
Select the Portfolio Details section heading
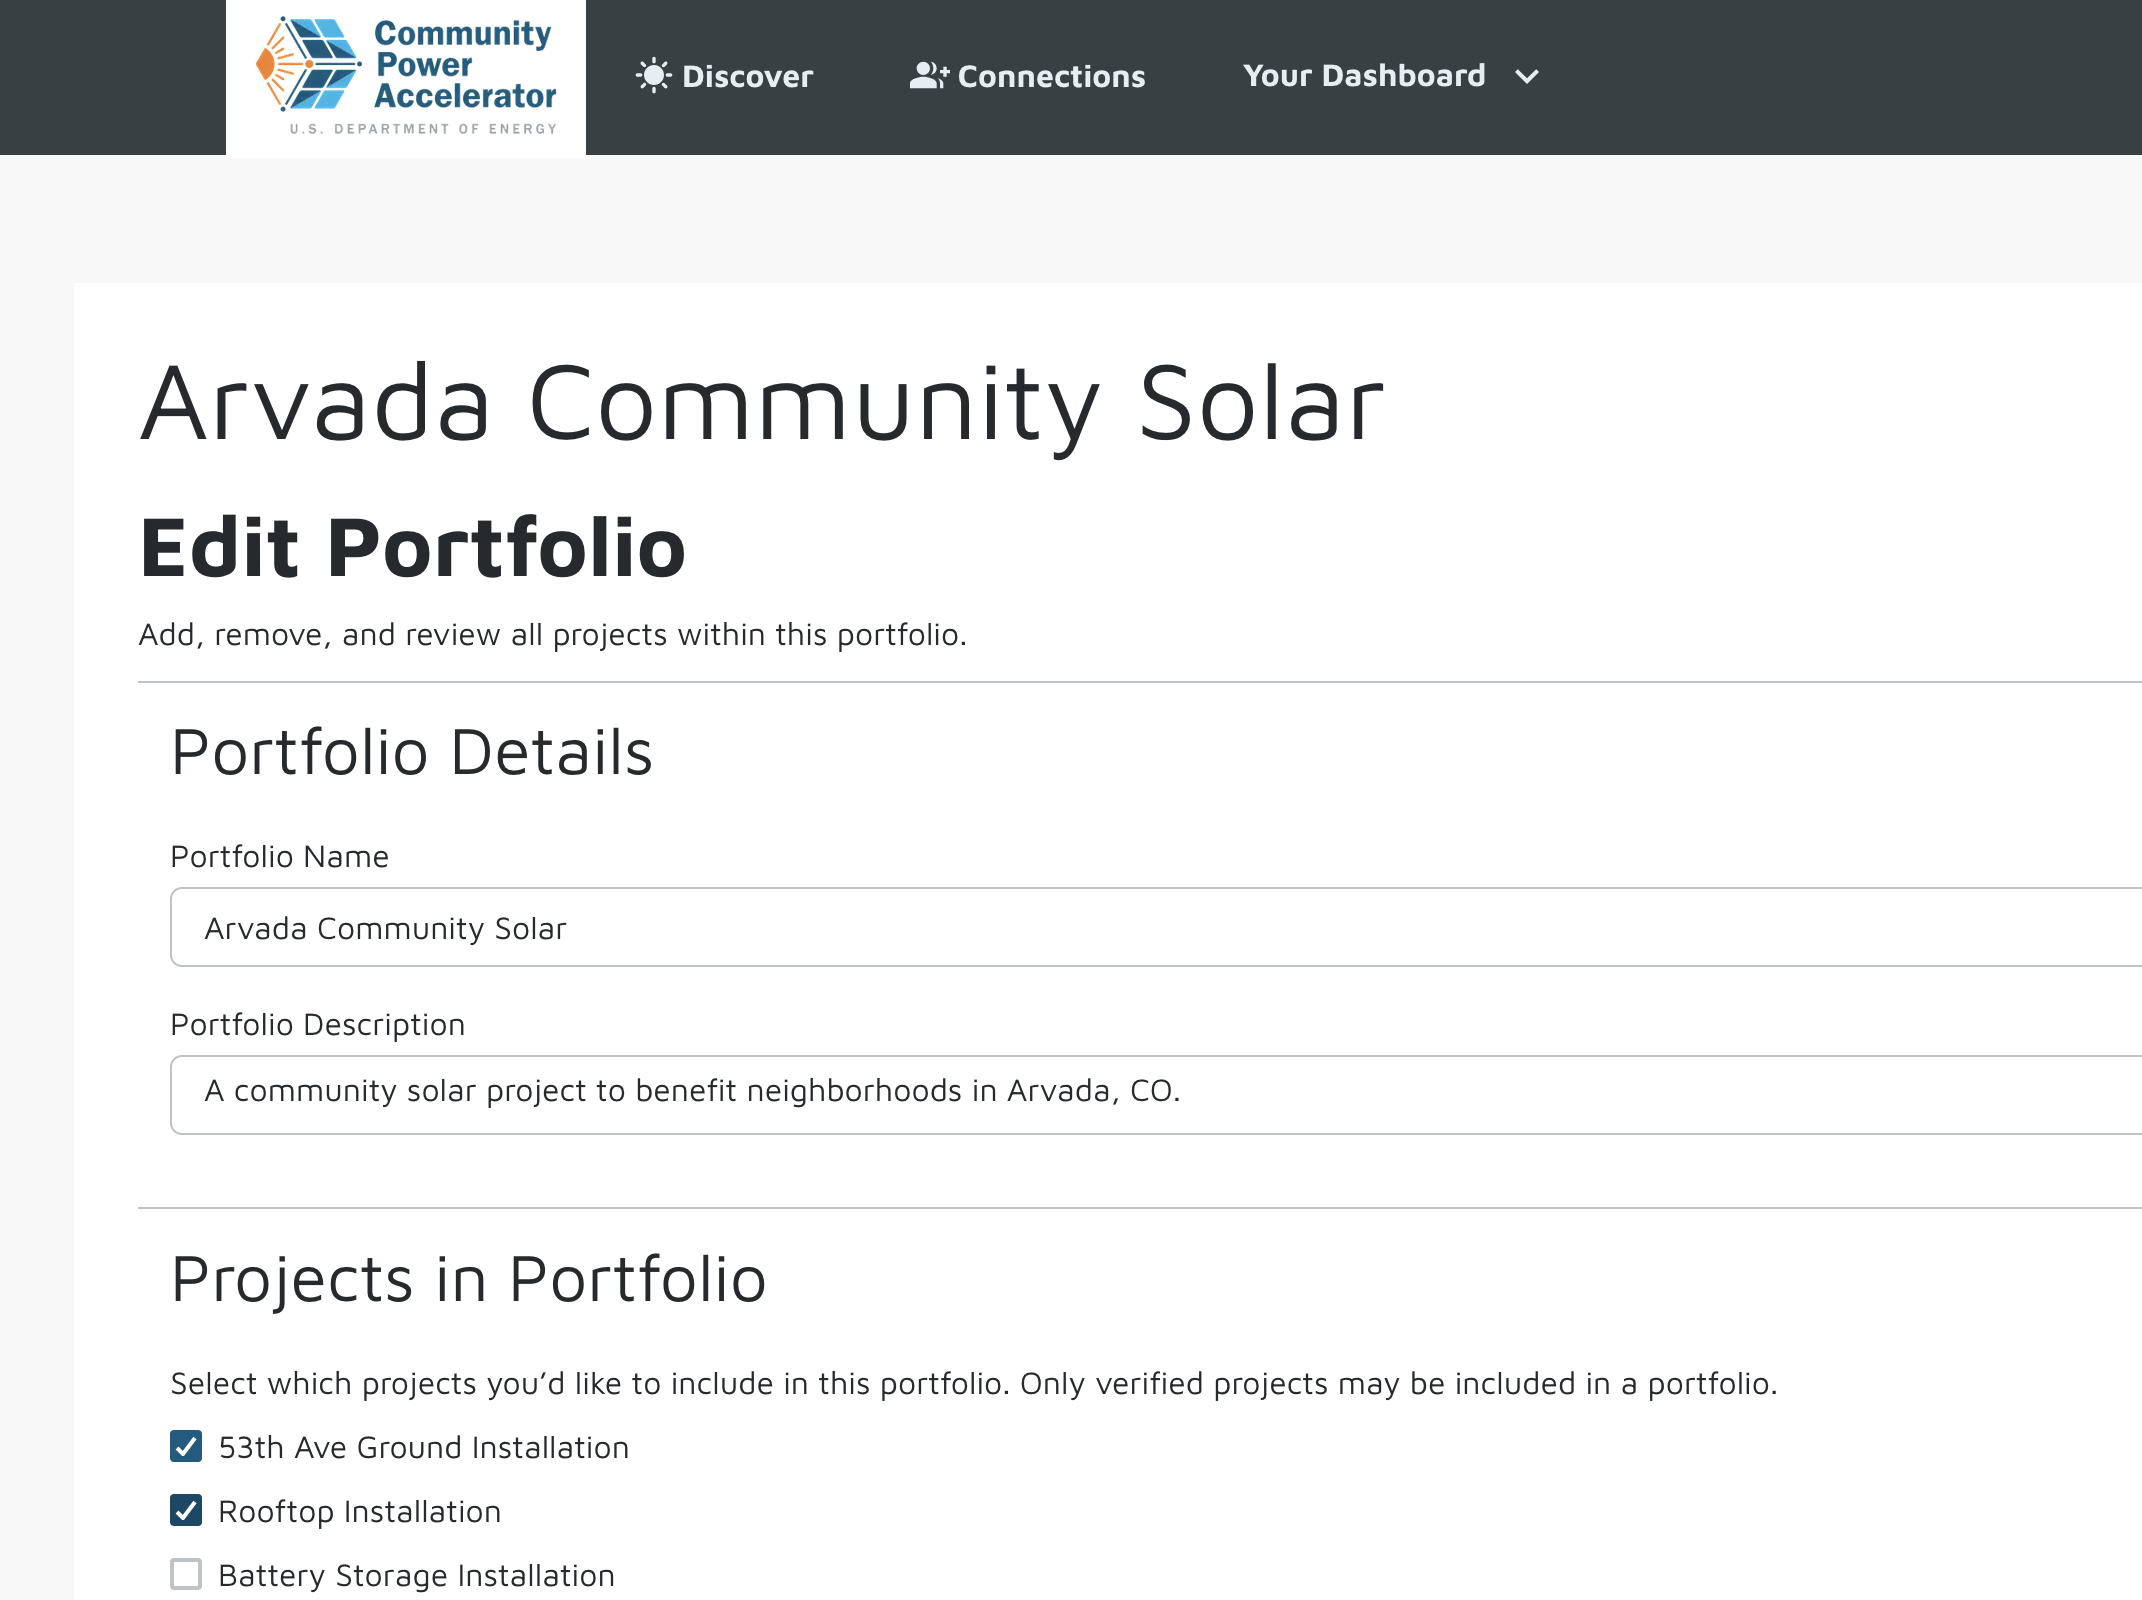[x=412, y=753]
